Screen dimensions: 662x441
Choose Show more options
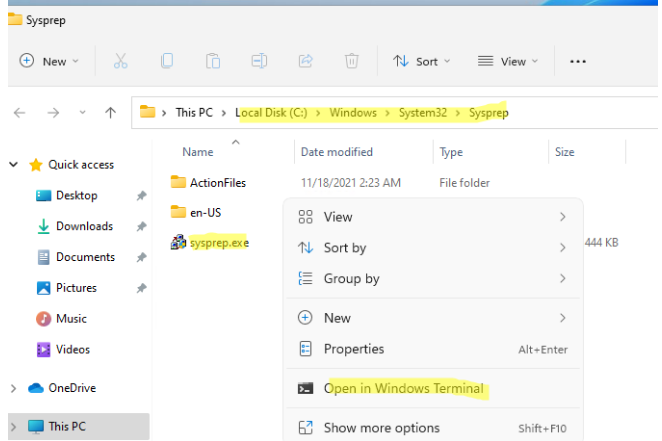[x=433, y=428]
